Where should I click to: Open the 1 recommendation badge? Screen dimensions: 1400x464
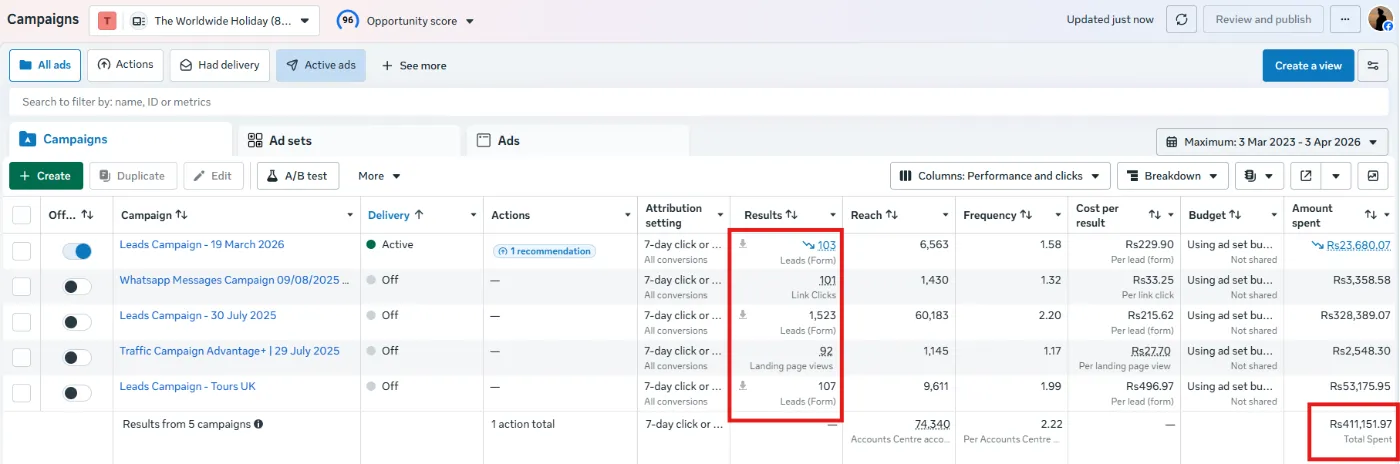click(x=545, y=251)
